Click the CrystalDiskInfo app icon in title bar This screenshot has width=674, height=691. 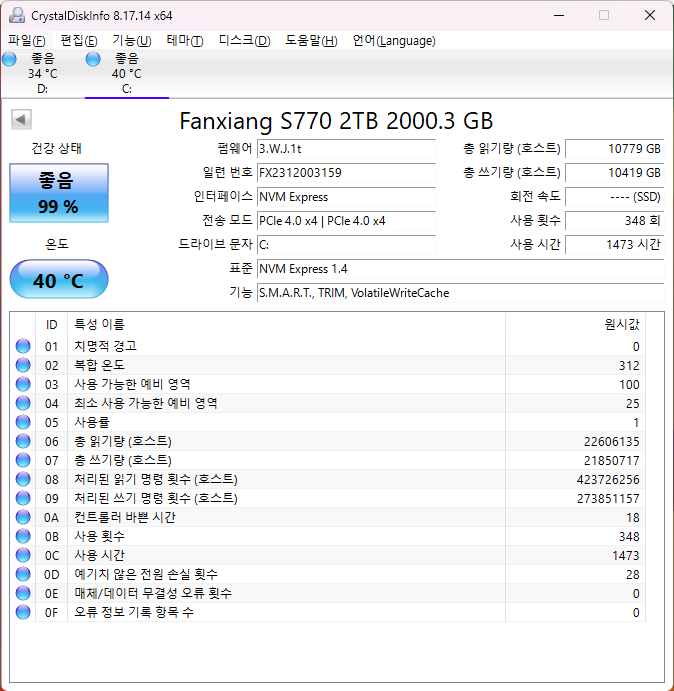click(17, 15)
